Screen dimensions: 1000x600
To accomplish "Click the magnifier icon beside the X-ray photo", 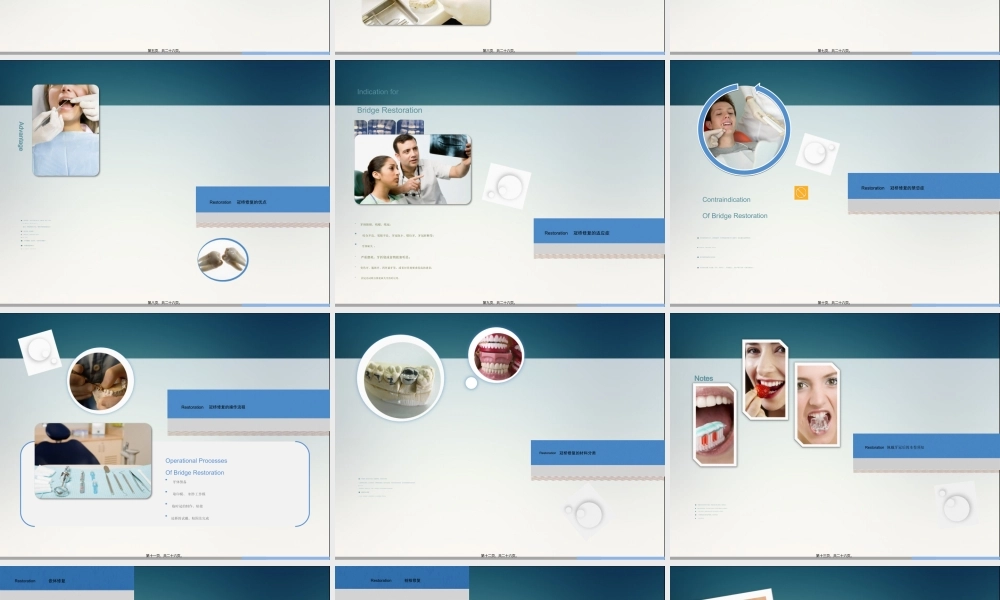I will click(x=506, y=185).
